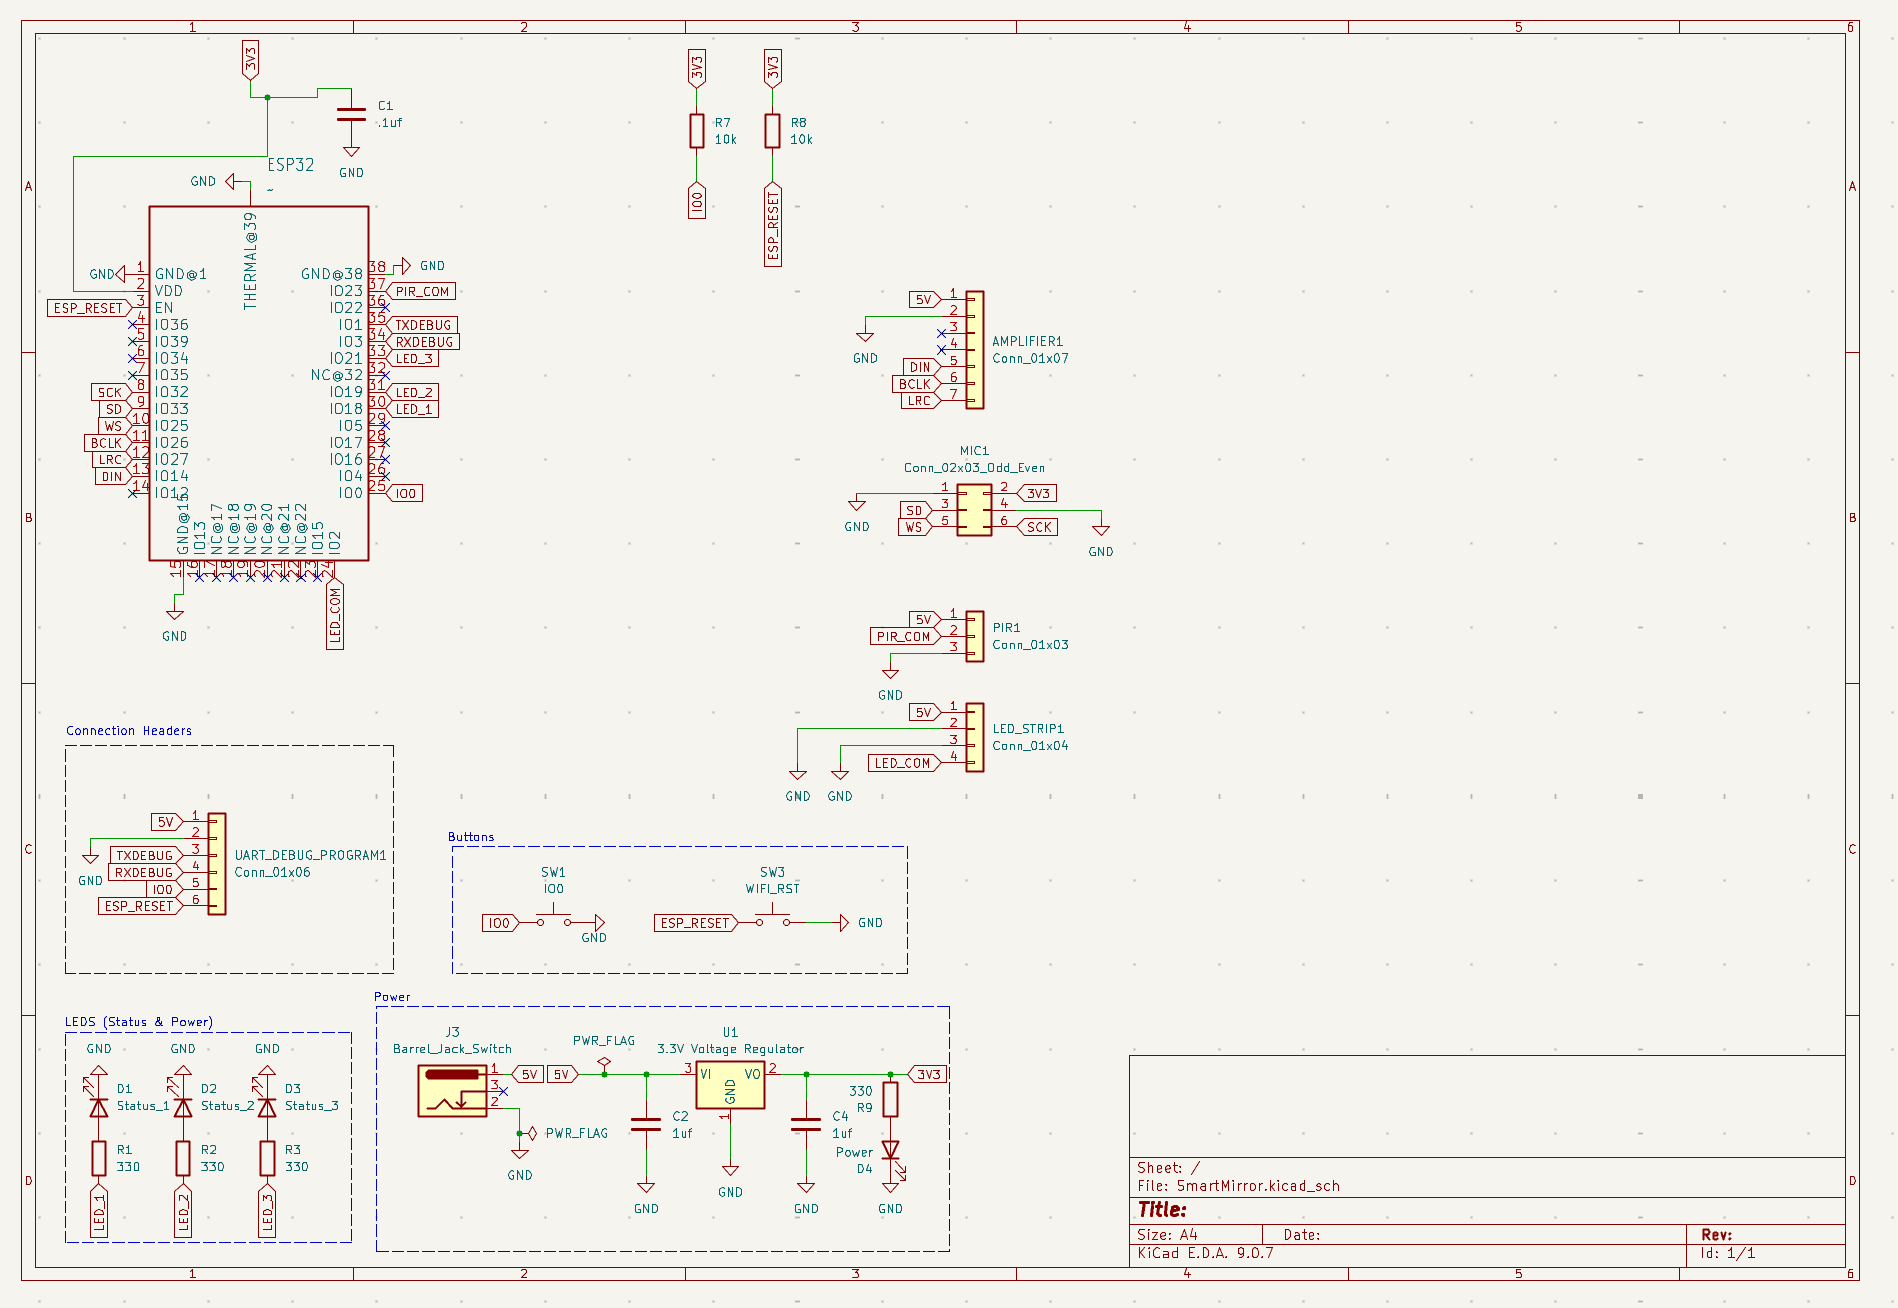Click the LED_1 label on ESP32 IO18
The width and height of the screenshot is (1898, 1308).
[413, 409]
